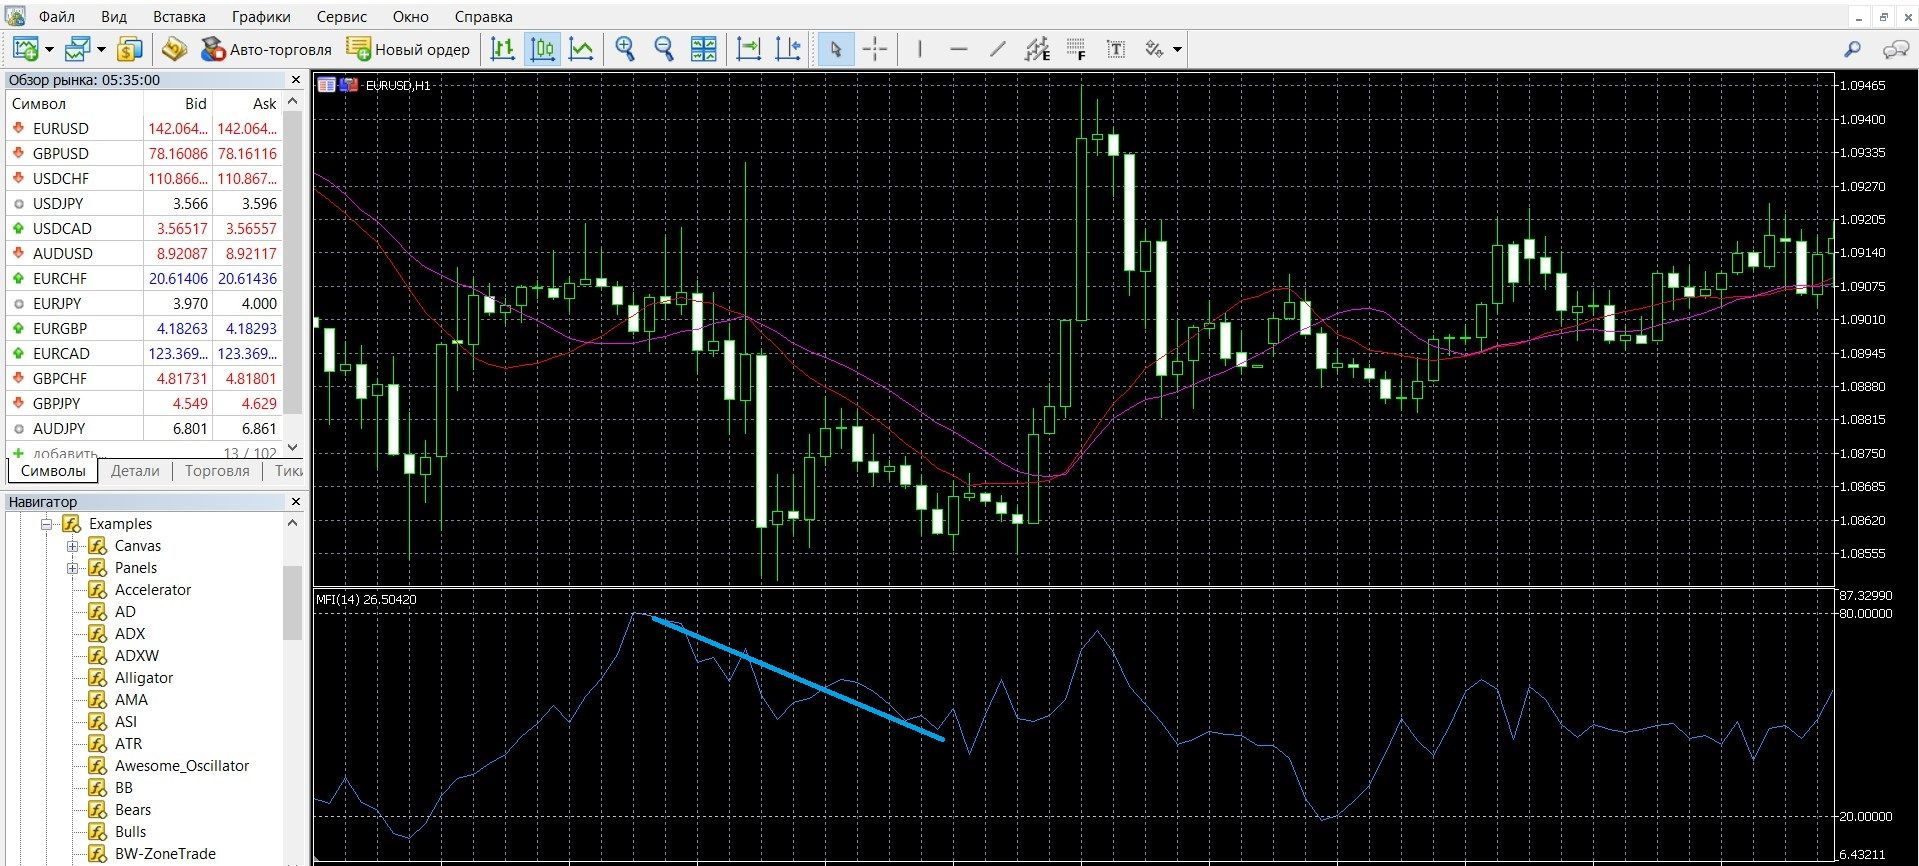Switch to bar chart view
Image resolution: width=1919 pixels, height=866 pixels.
(x=503, y=48)
